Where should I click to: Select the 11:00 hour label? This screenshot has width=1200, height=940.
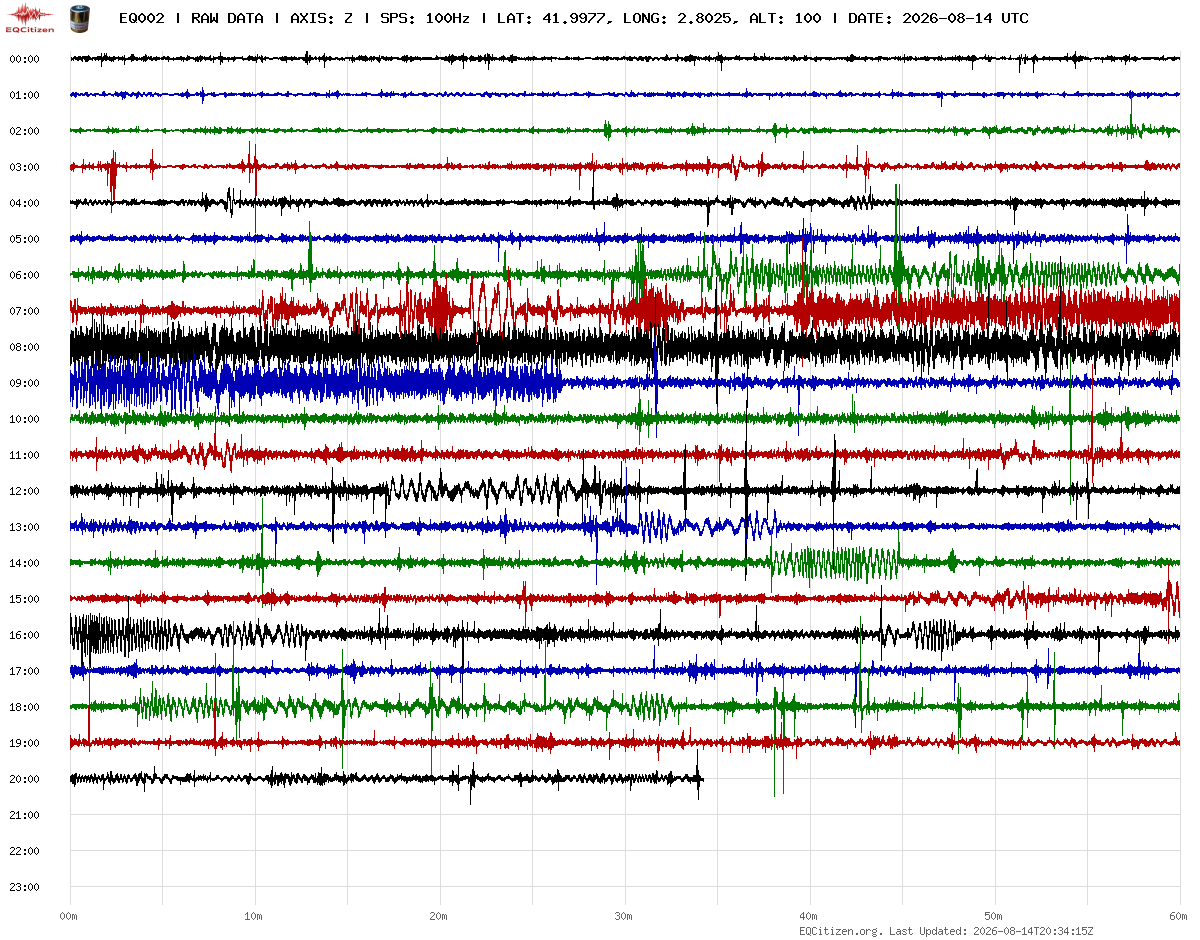point(24,455)
